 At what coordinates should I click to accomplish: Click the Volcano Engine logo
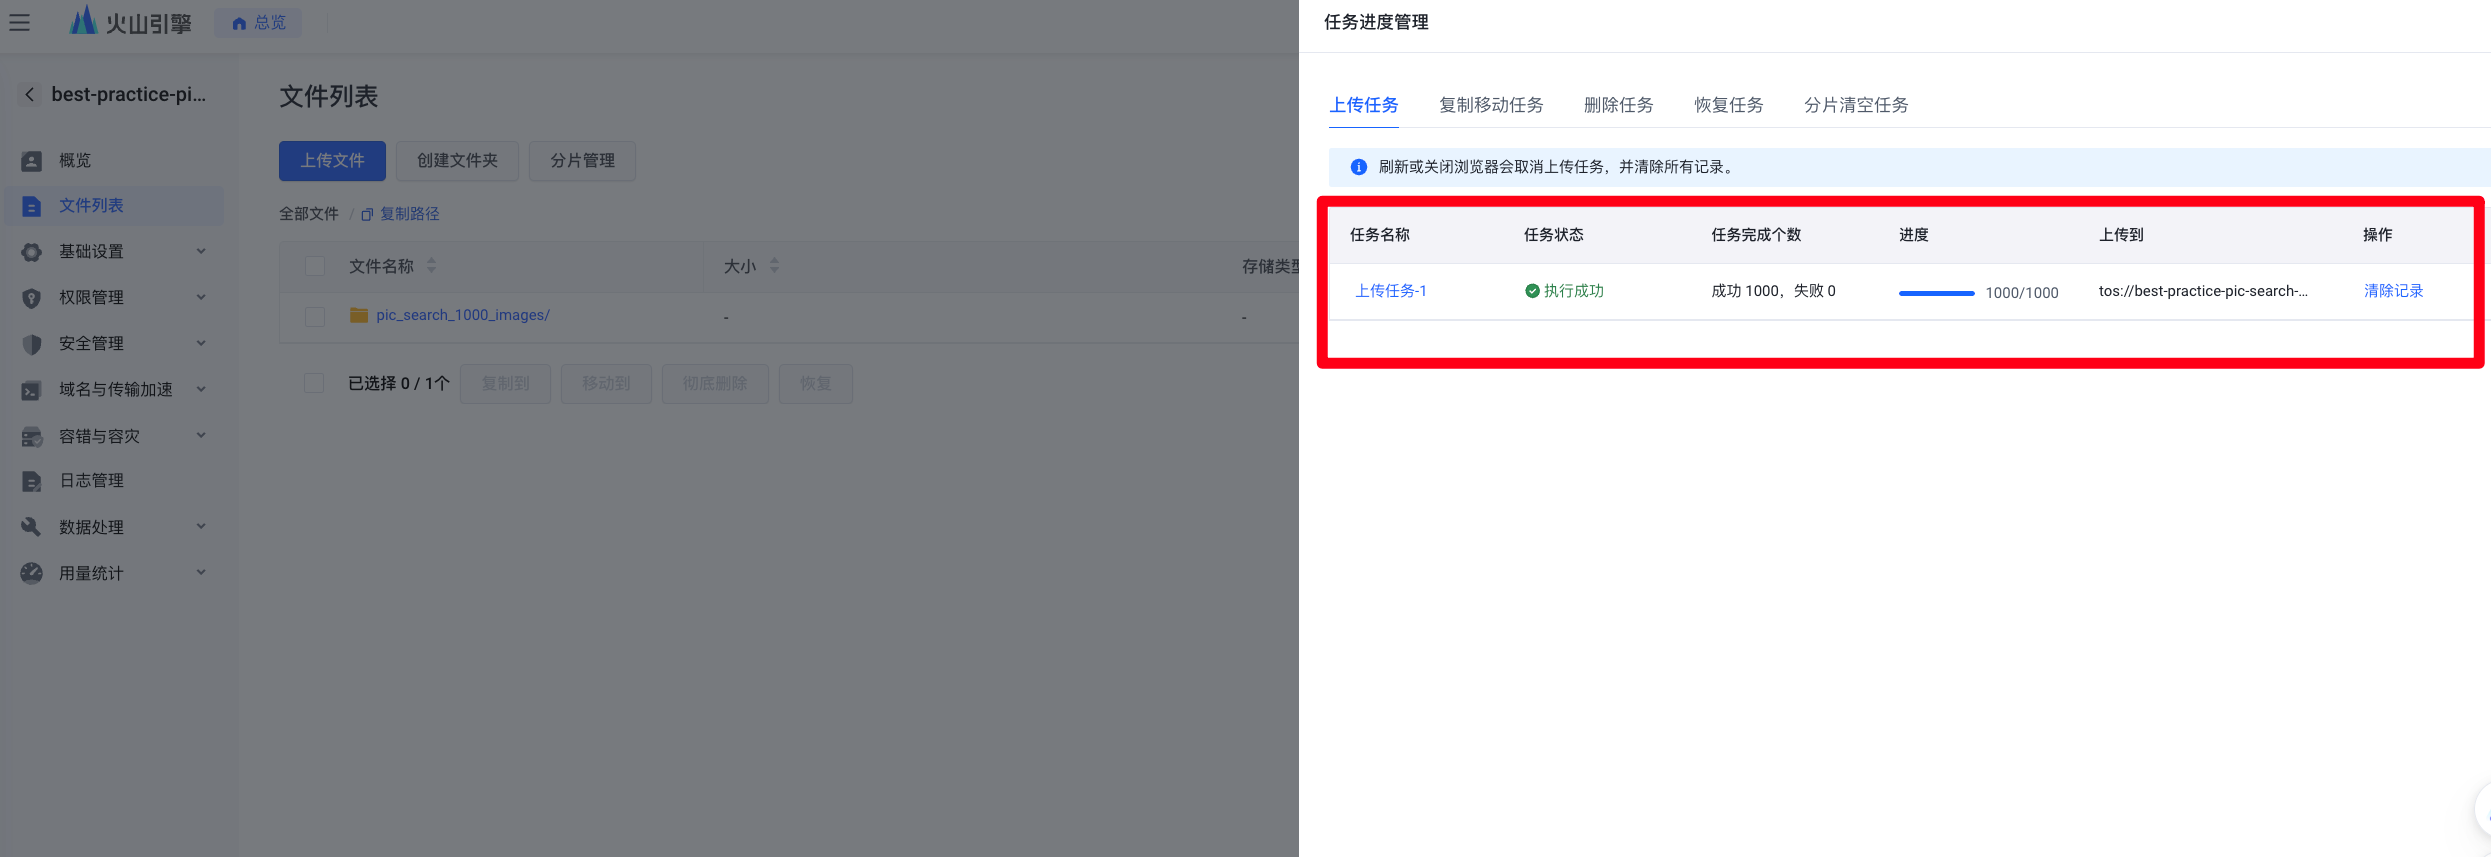click(130, 21)
